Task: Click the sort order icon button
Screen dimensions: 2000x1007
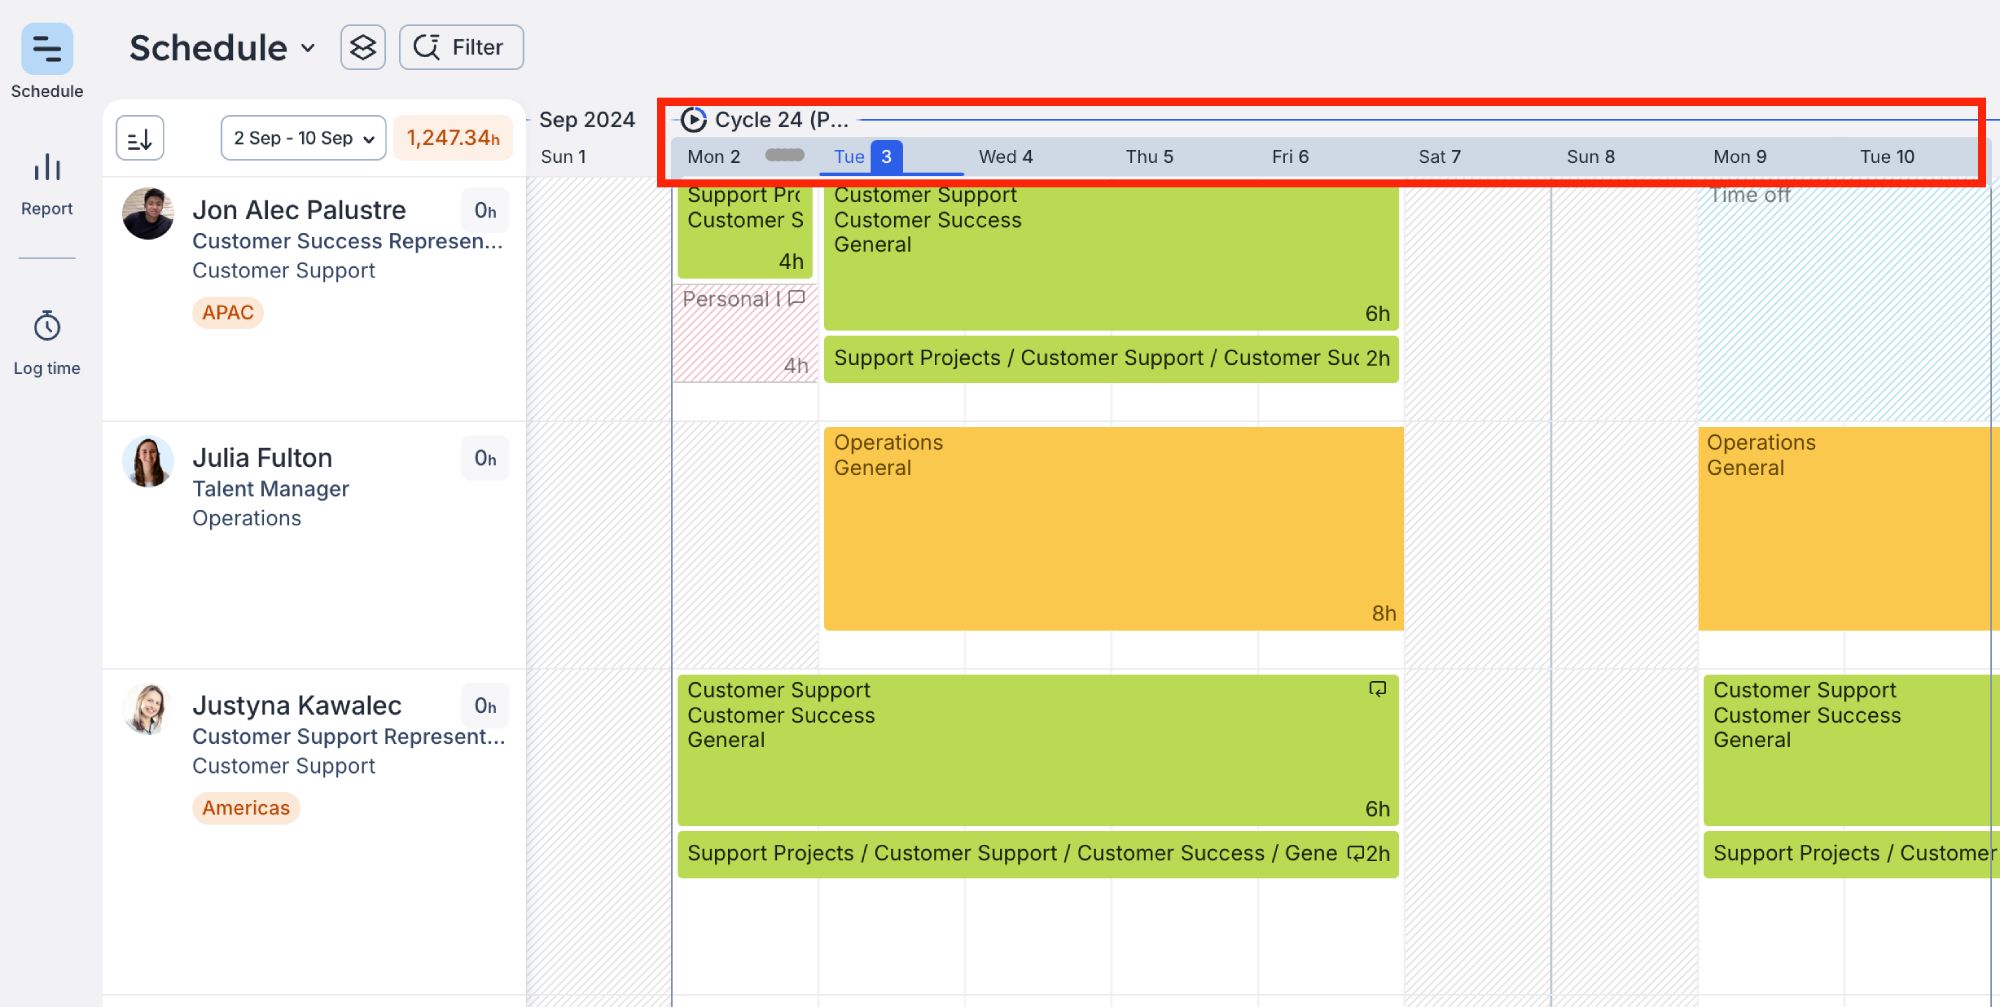Action: click(x=140, y=138)
